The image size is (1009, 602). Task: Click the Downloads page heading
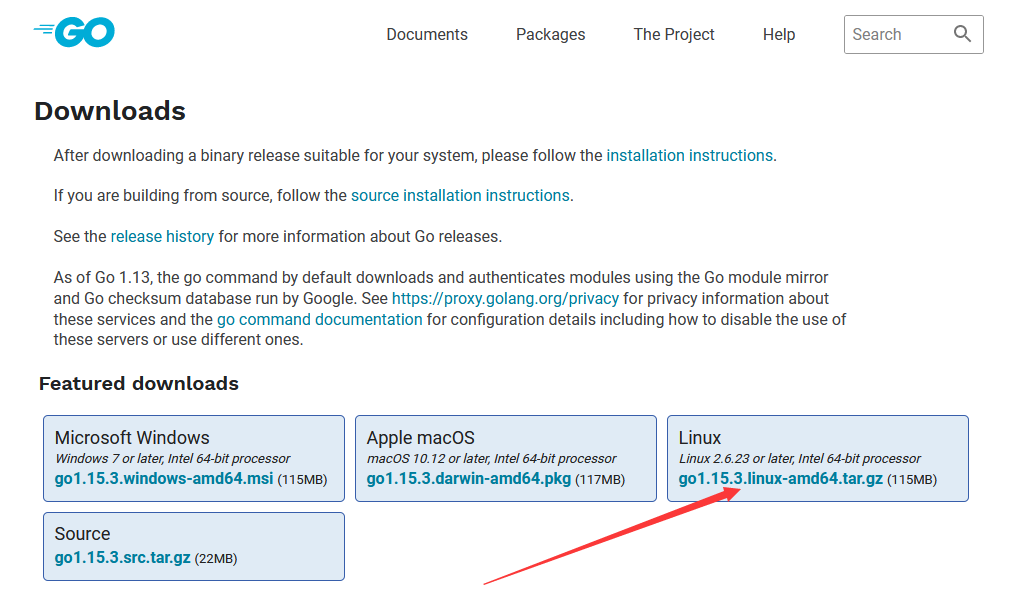(110, 111)
